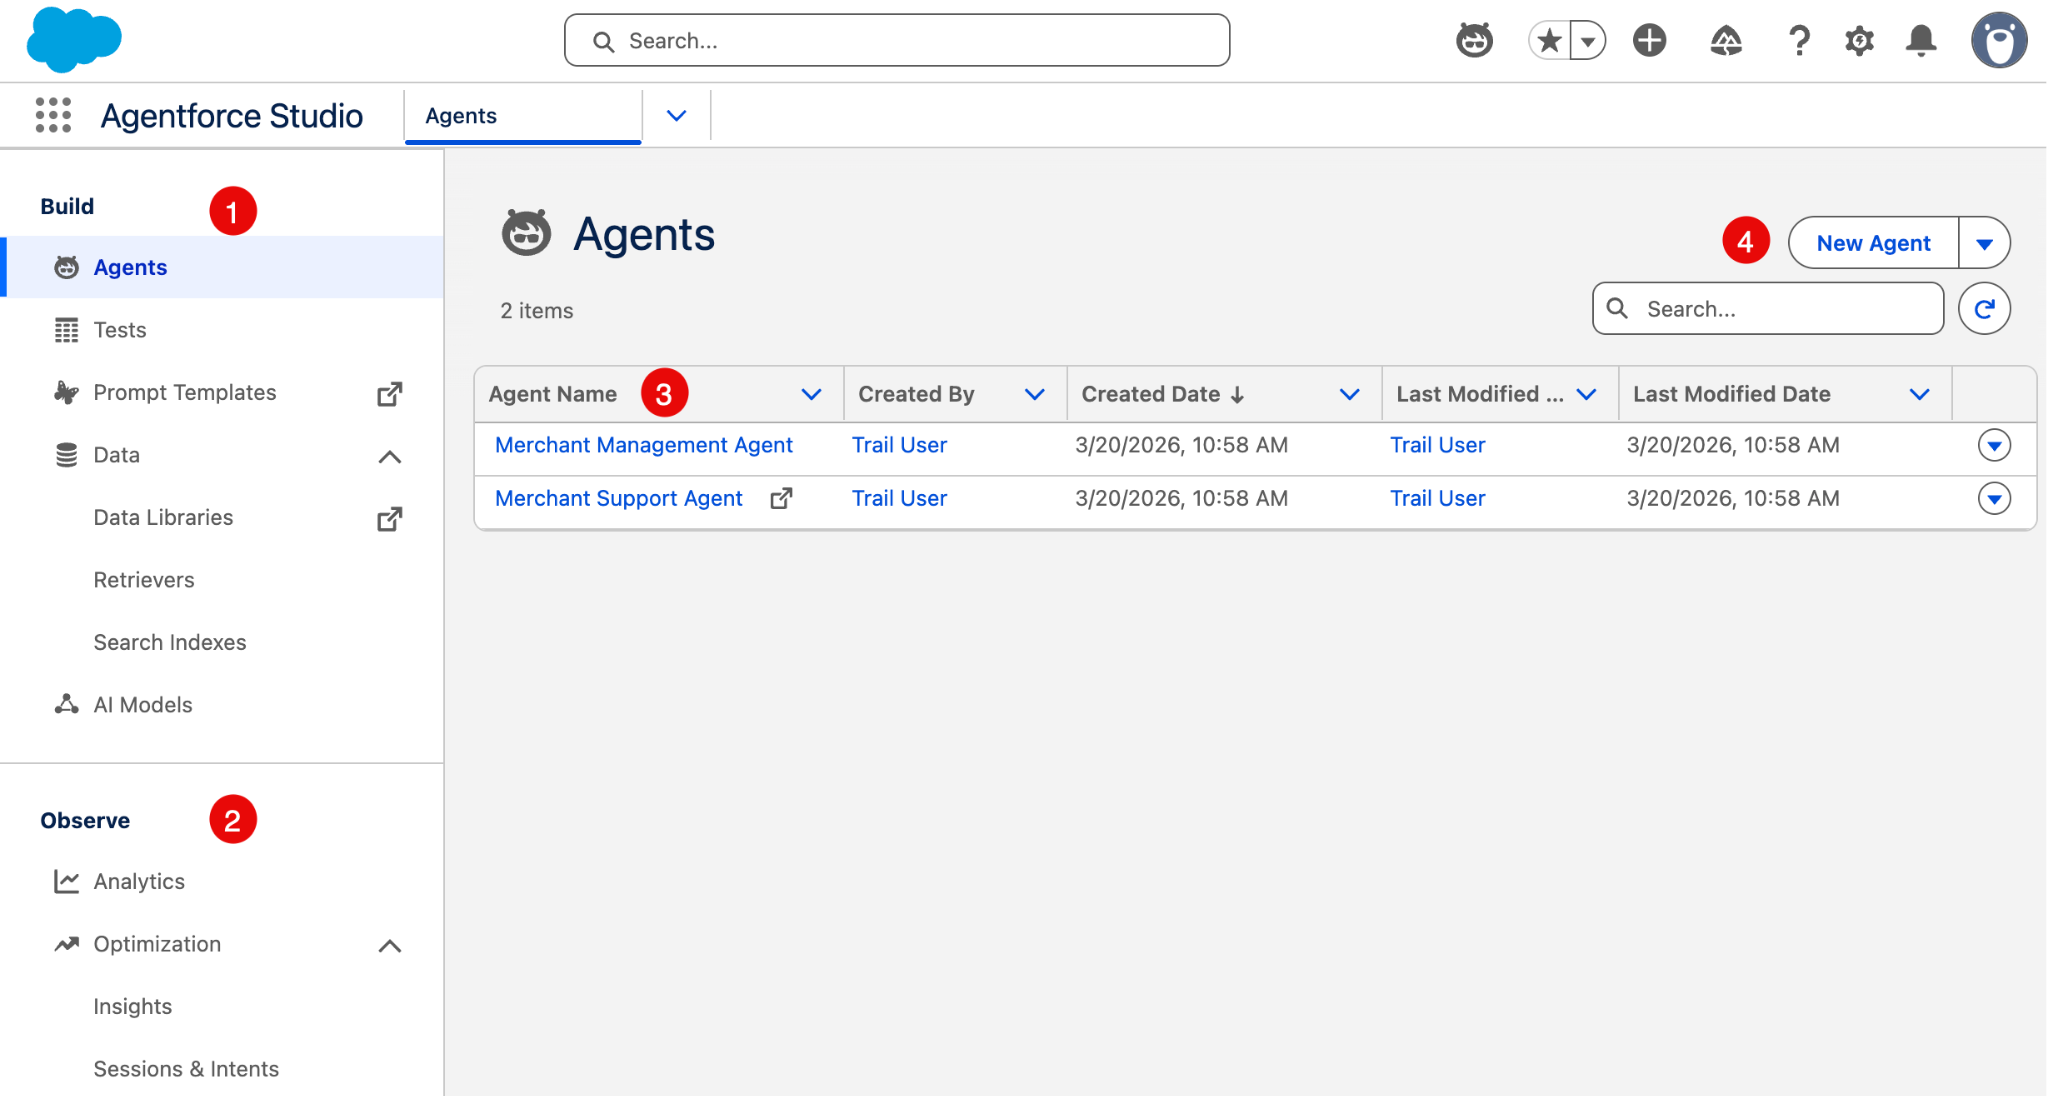Image resolution: width=2048 pixels, height=1096 pixels.
Task: Open the Setup gear icon
Action: tap(1859, 40)
